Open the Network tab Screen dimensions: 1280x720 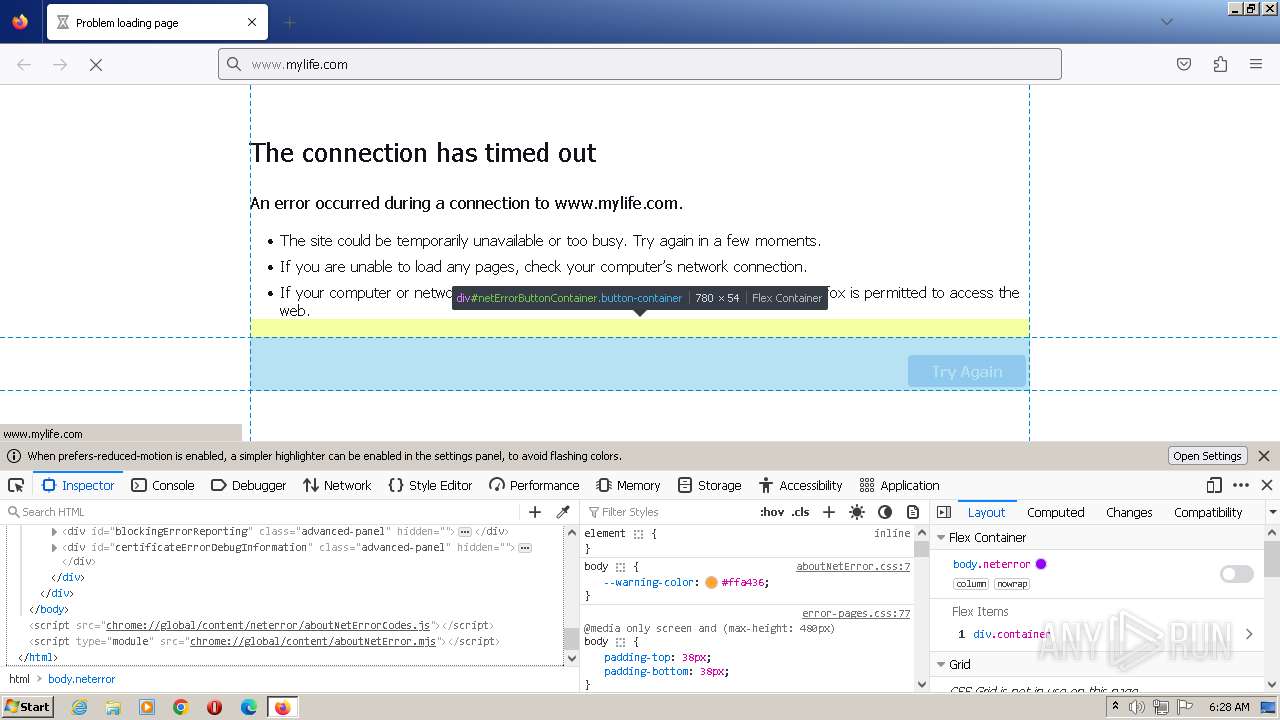click(x=337, y=485)
